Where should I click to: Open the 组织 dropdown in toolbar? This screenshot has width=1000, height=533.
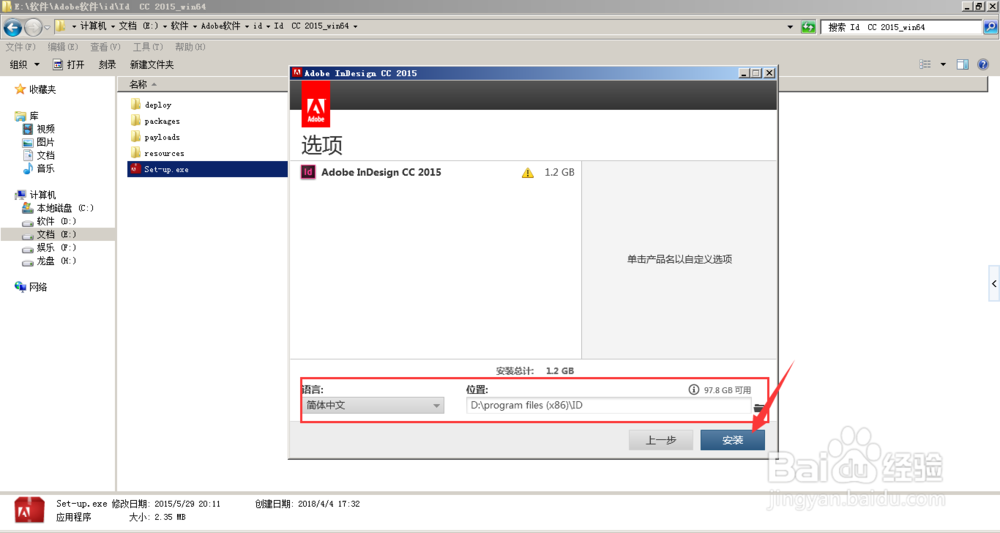click(x=25, y=64)
